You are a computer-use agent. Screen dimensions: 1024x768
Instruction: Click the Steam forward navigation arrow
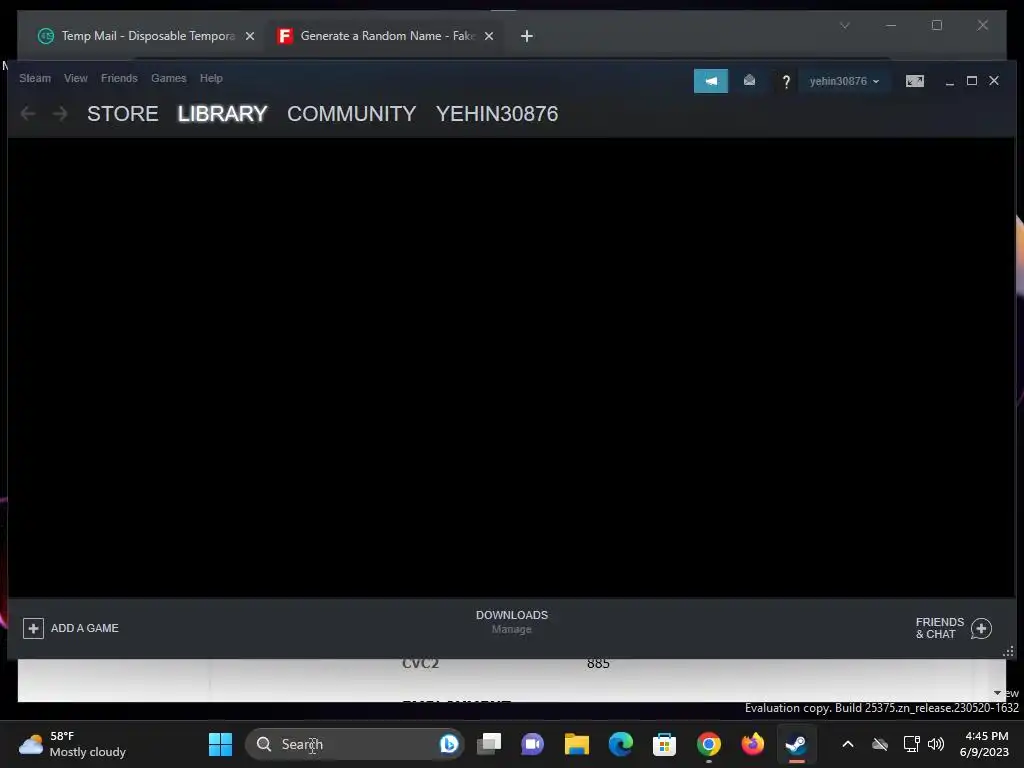(60, 114)
